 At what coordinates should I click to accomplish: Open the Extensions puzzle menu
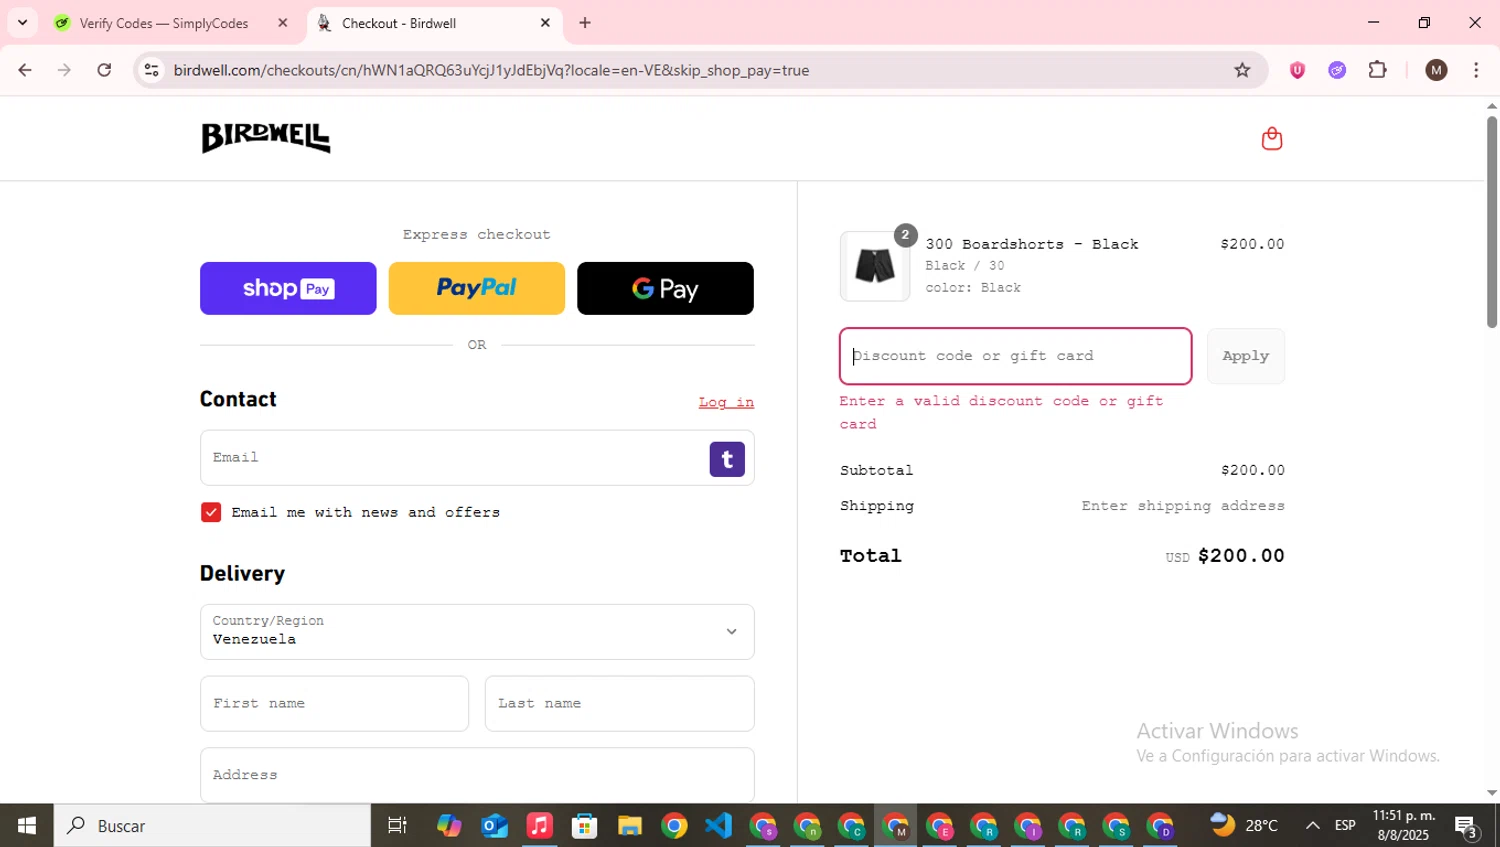(x=1378, y=70)
